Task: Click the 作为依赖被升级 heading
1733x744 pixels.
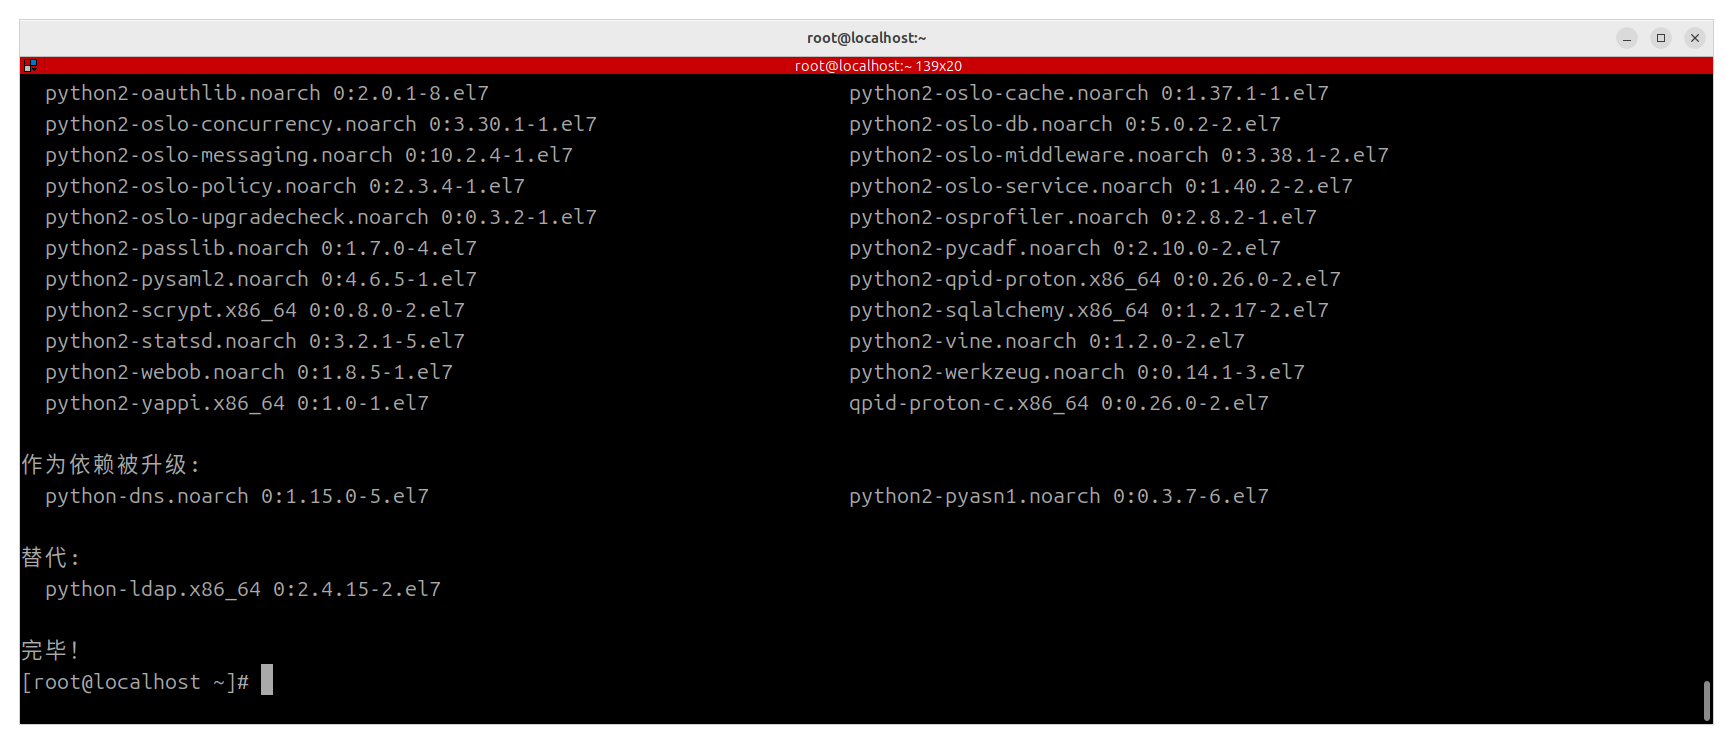Action: click(x=111, y=465)
